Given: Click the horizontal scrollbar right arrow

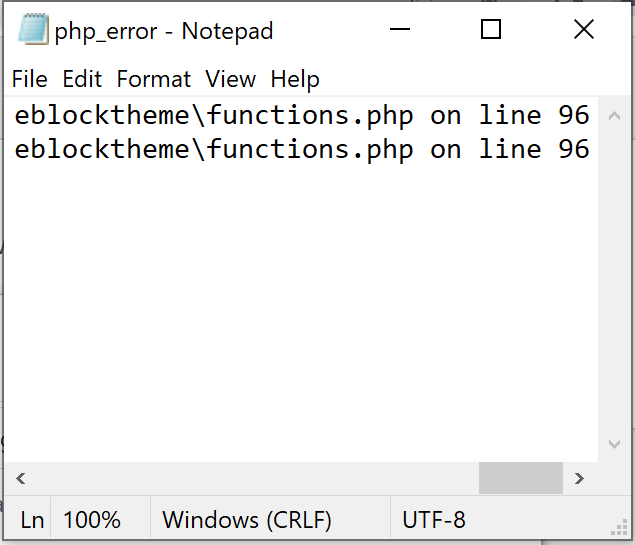Looking at the screenshot, I should pyautogui.click(x=580, y=479).
